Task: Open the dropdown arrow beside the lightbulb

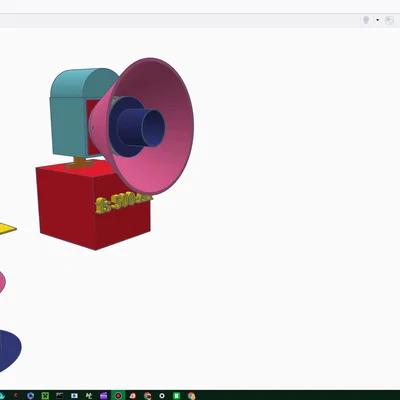Action: [377, 20]
